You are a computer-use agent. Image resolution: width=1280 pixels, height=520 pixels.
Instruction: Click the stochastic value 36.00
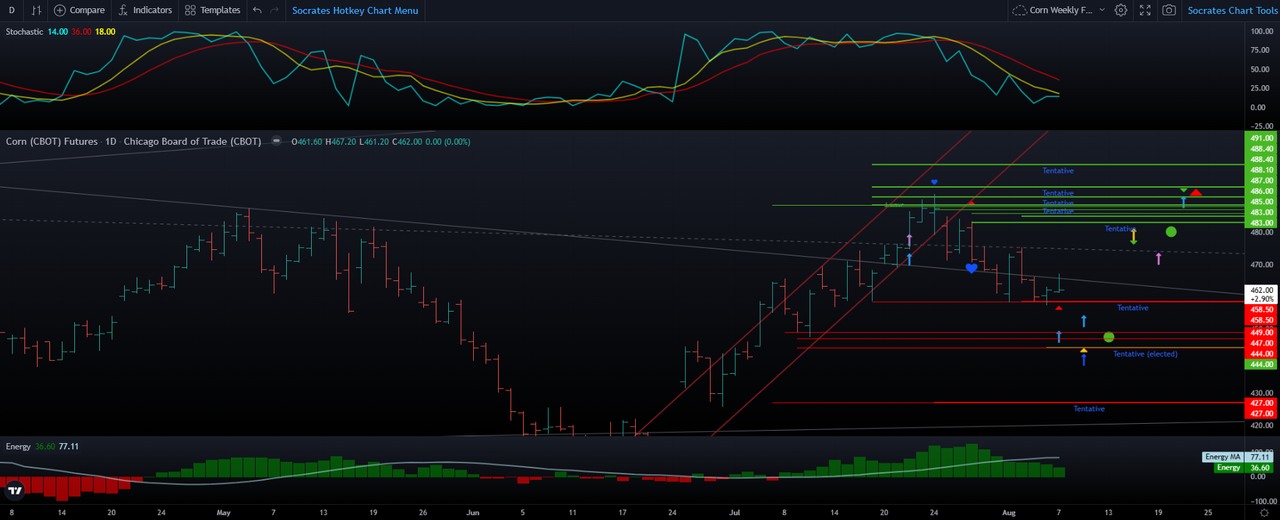pyautogui.click(x=81, y=32)
